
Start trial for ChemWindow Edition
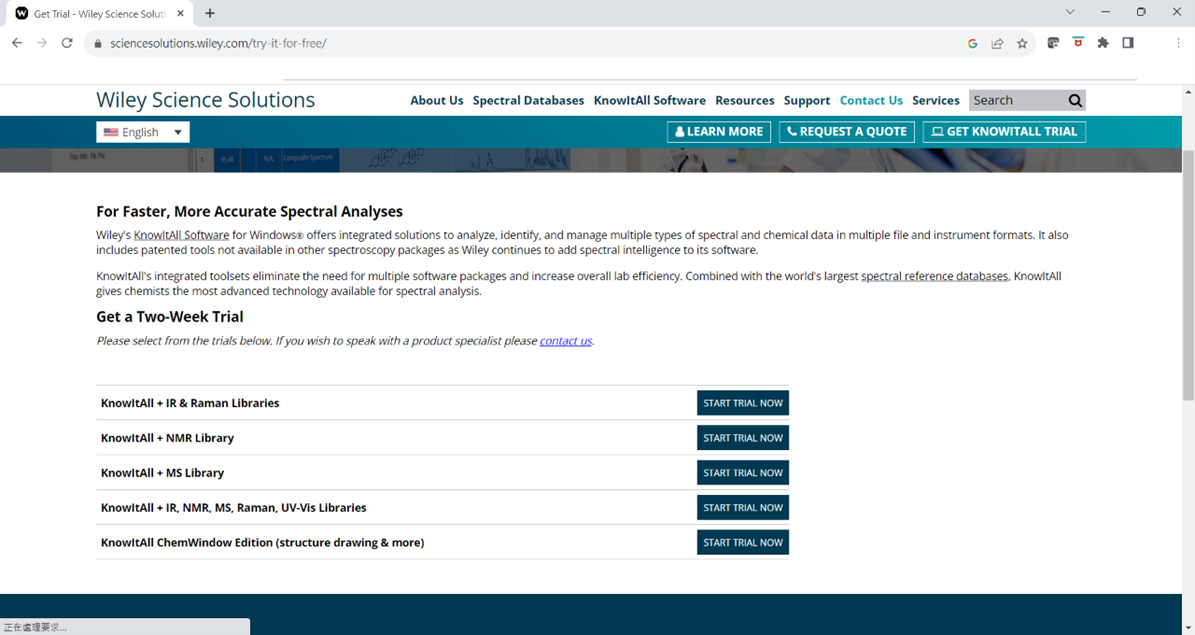click(742, 543)
